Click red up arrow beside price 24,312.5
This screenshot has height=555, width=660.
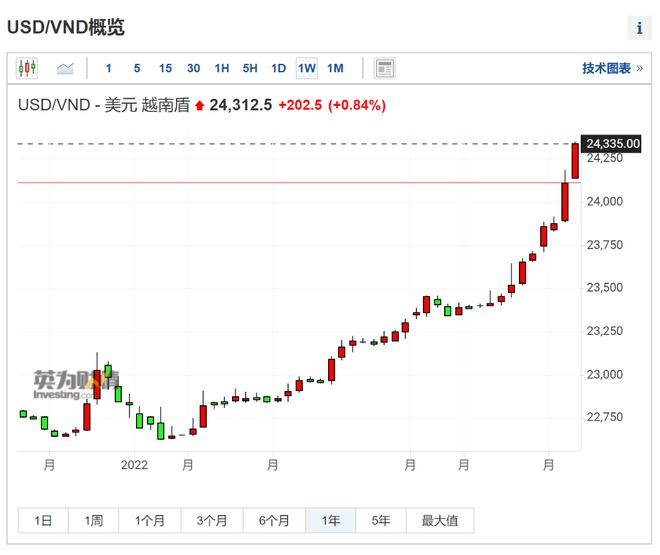tap(200, 105)
